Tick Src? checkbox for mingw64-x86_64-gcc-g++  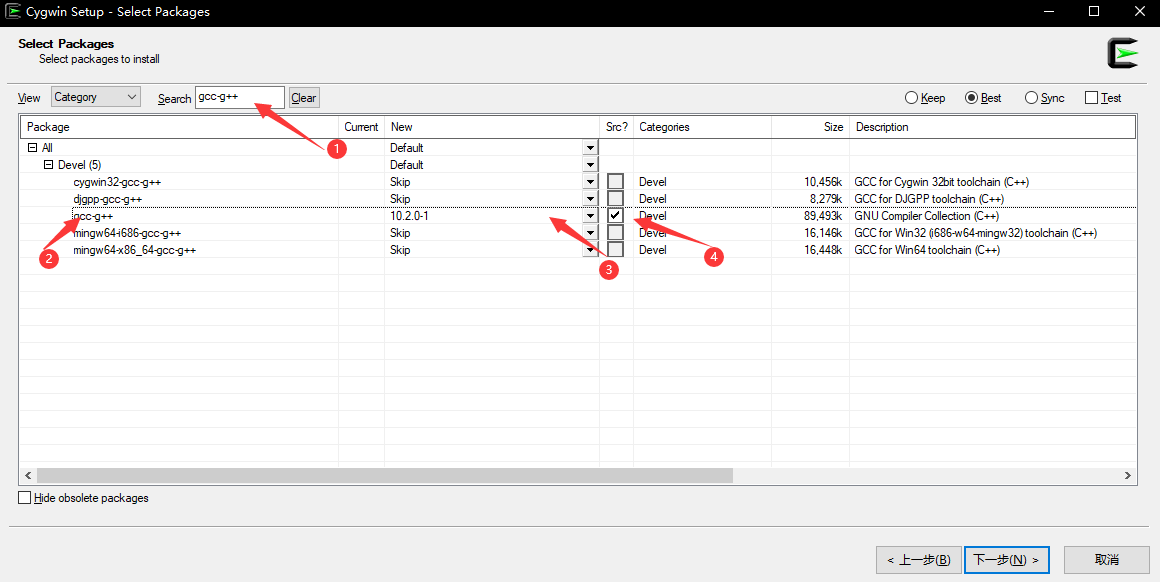(x=615, y=249)
